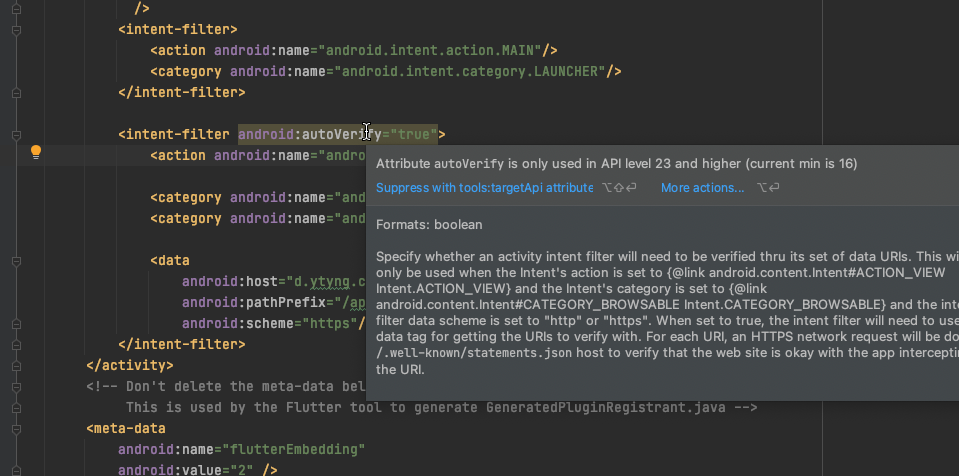Click 'Formats: boolean' text in tooltip
Viewport: 959px width, 476px height.
coord(429,225)
